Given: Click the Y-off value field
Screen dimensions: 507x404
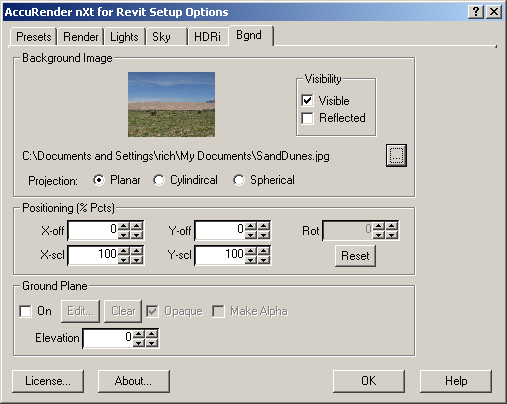Looking at the screenshot, I should [220, 230].
